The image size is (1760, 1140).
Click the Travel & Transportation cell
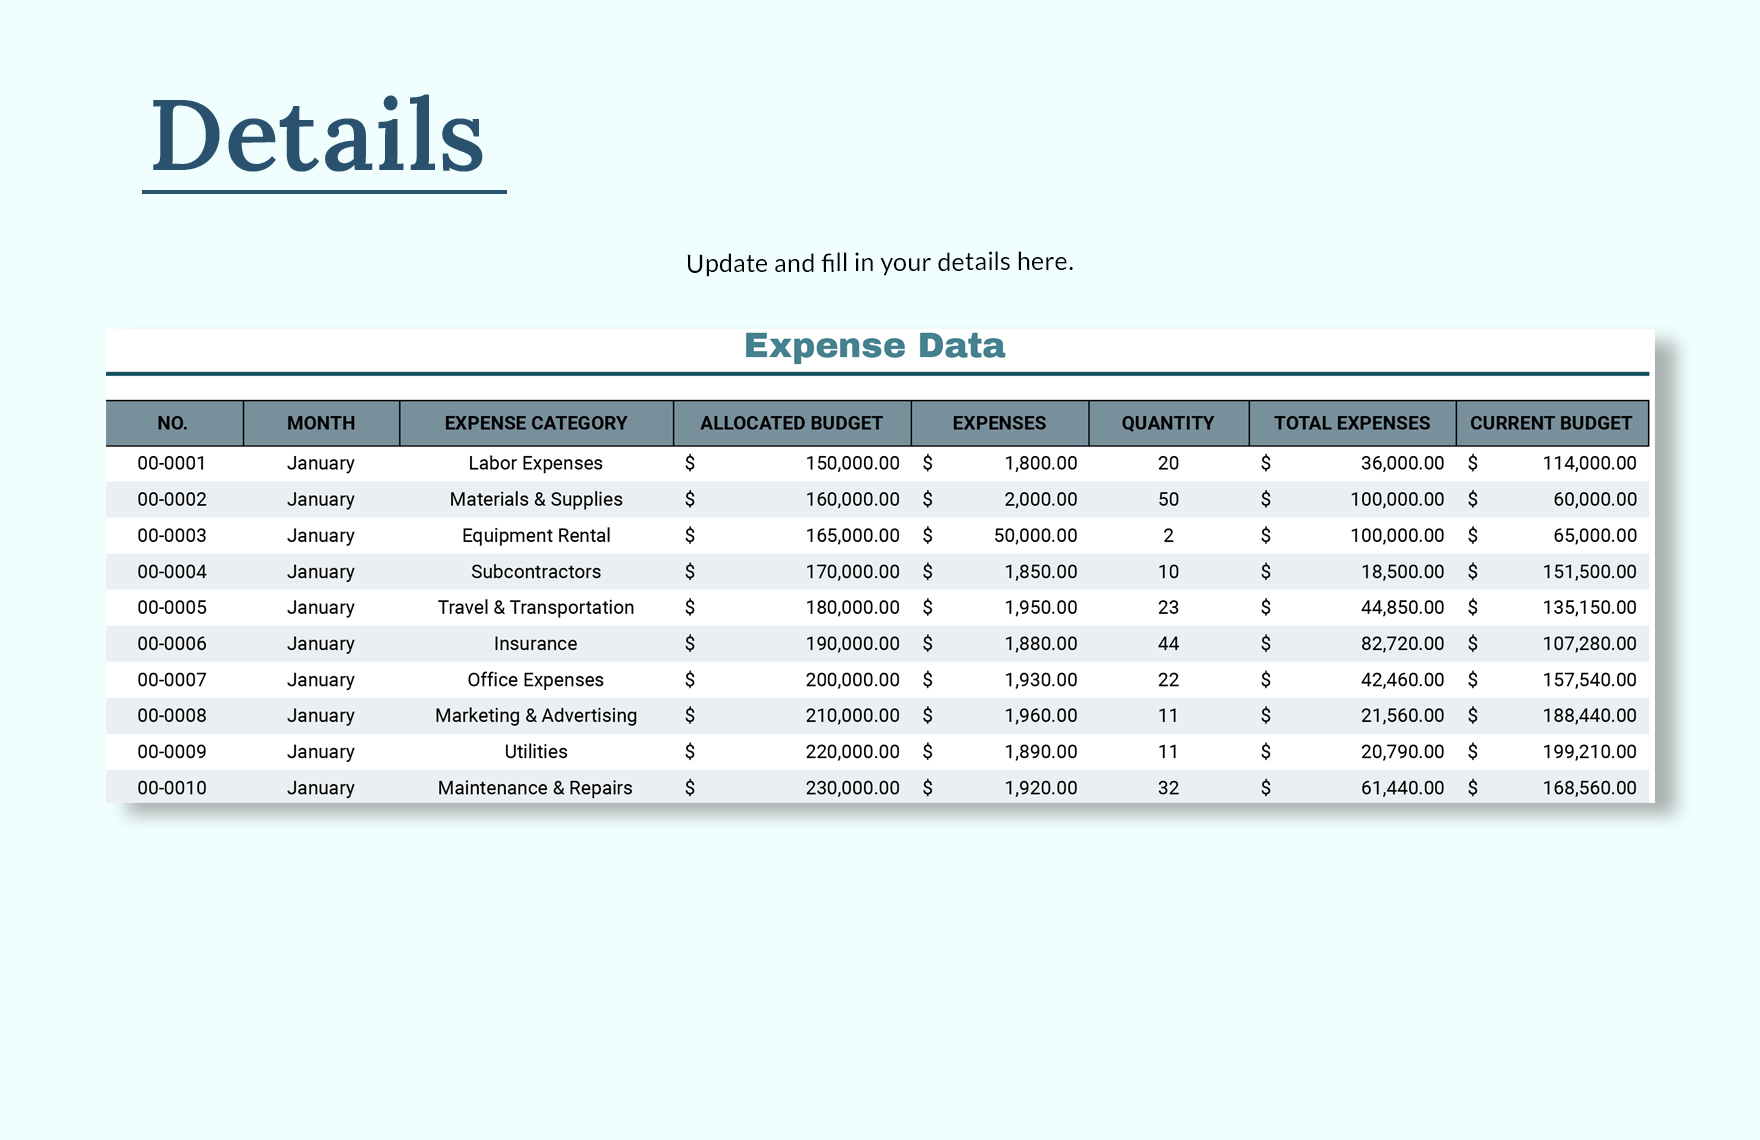(x=535, y=607)
